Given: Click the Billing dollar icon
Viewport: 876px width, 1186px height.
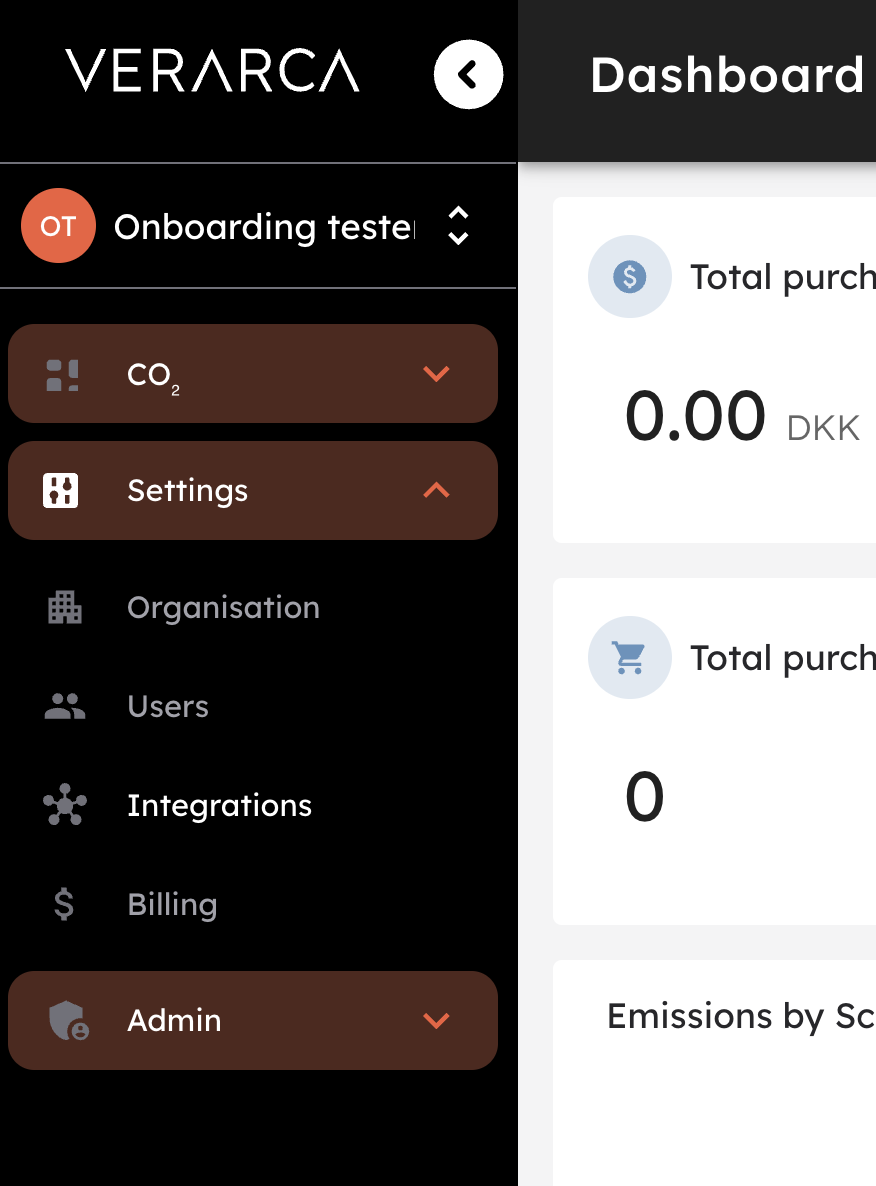Looking at the screenshot, I should tap(64, 904).
